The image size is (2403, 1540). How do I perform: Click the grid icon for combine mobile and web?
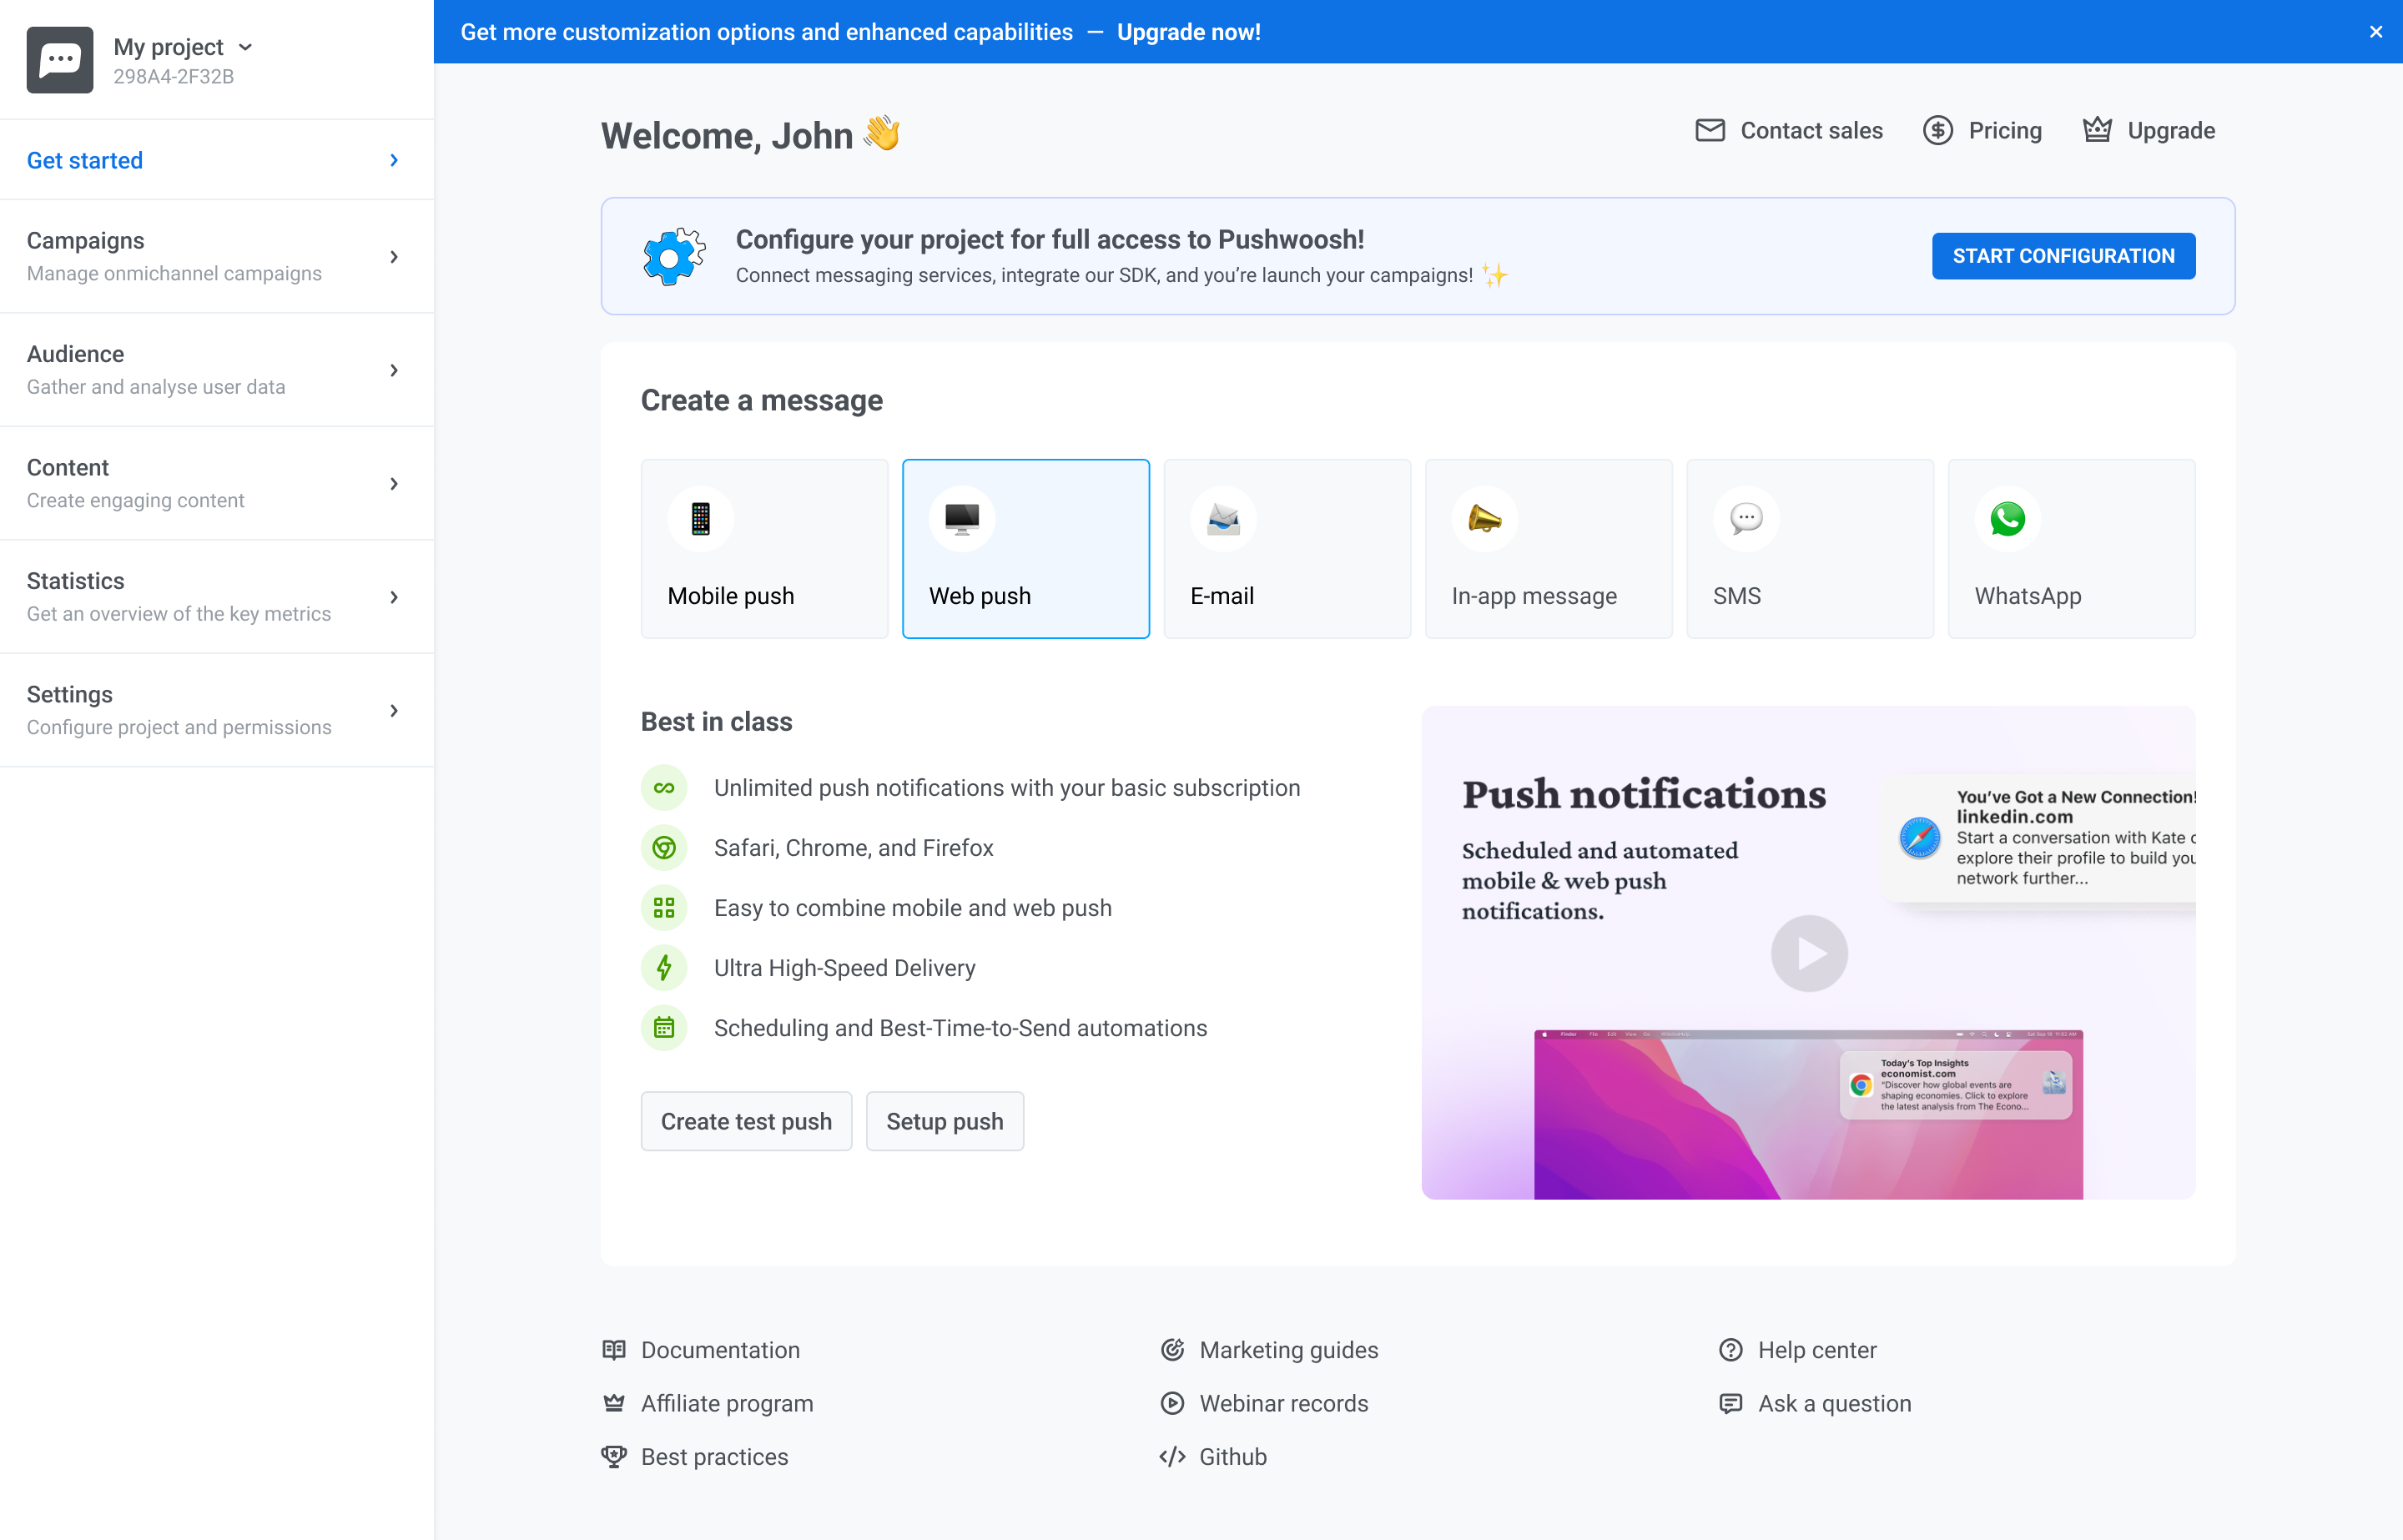664,908
